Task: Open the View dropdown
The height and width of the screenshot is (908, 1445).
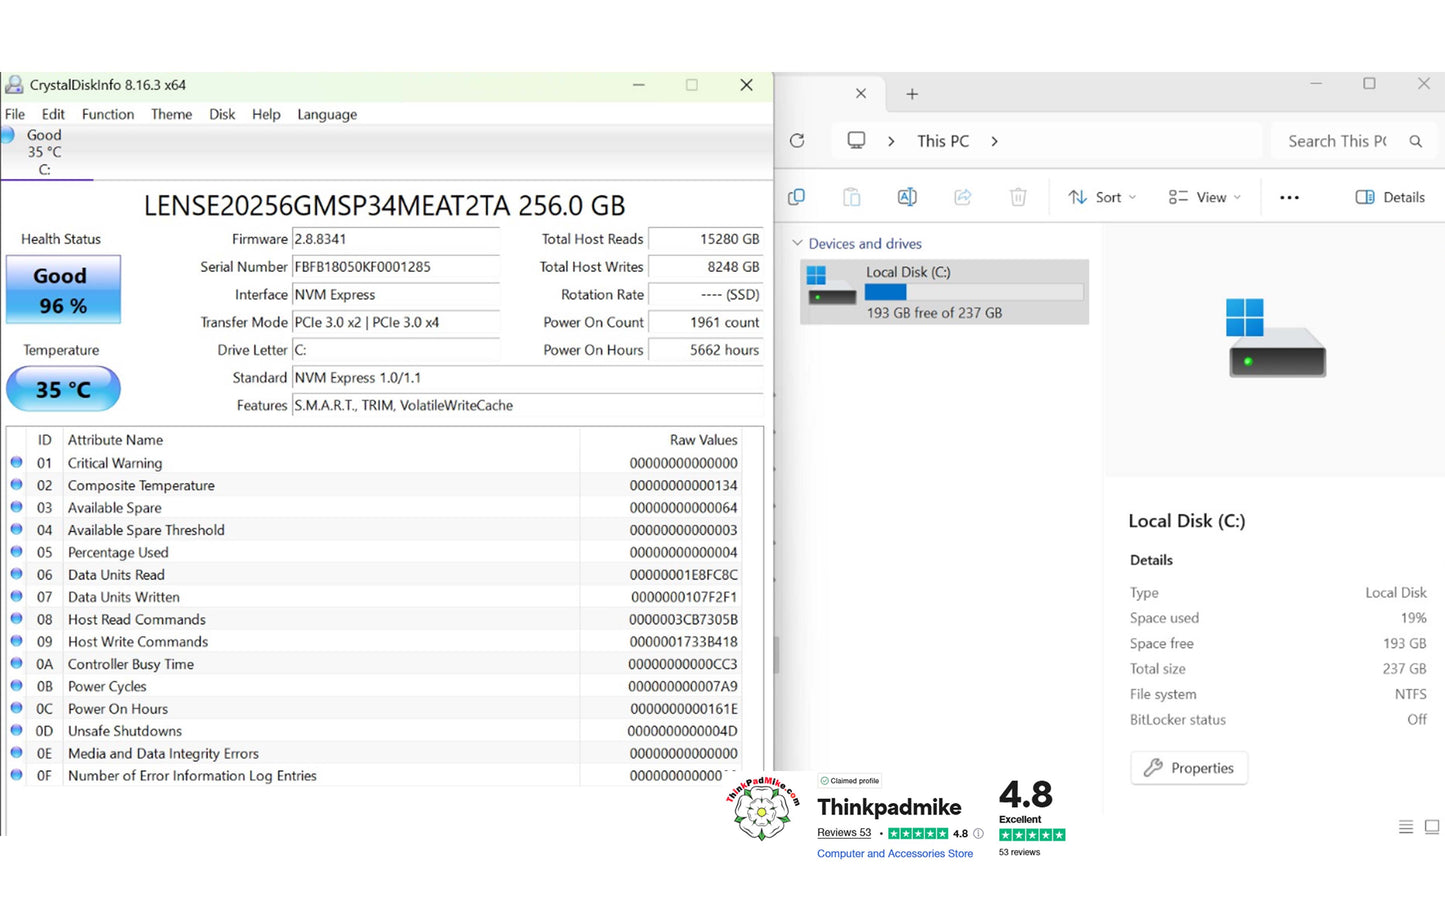Action: point(1205,197)
